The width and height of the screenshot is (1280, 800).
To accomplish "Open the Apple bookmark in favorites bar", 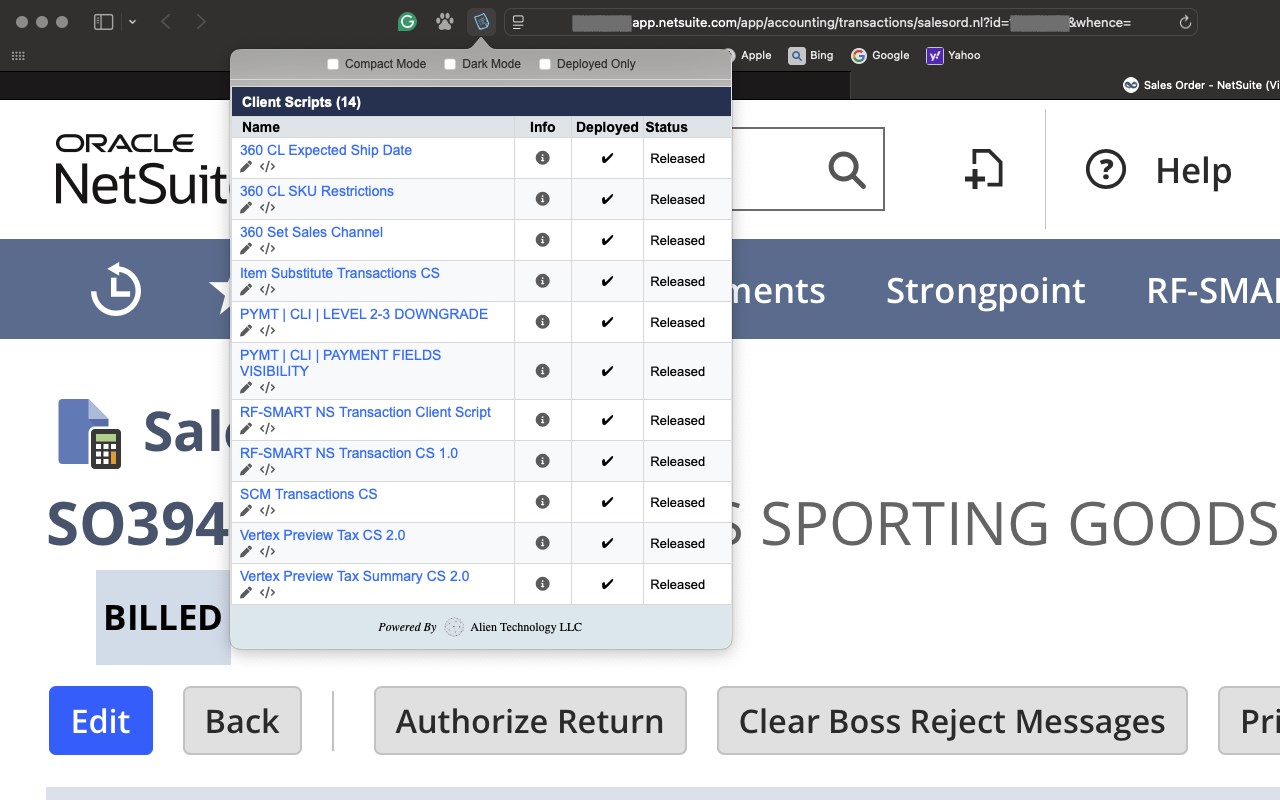I will pos(747,56).
